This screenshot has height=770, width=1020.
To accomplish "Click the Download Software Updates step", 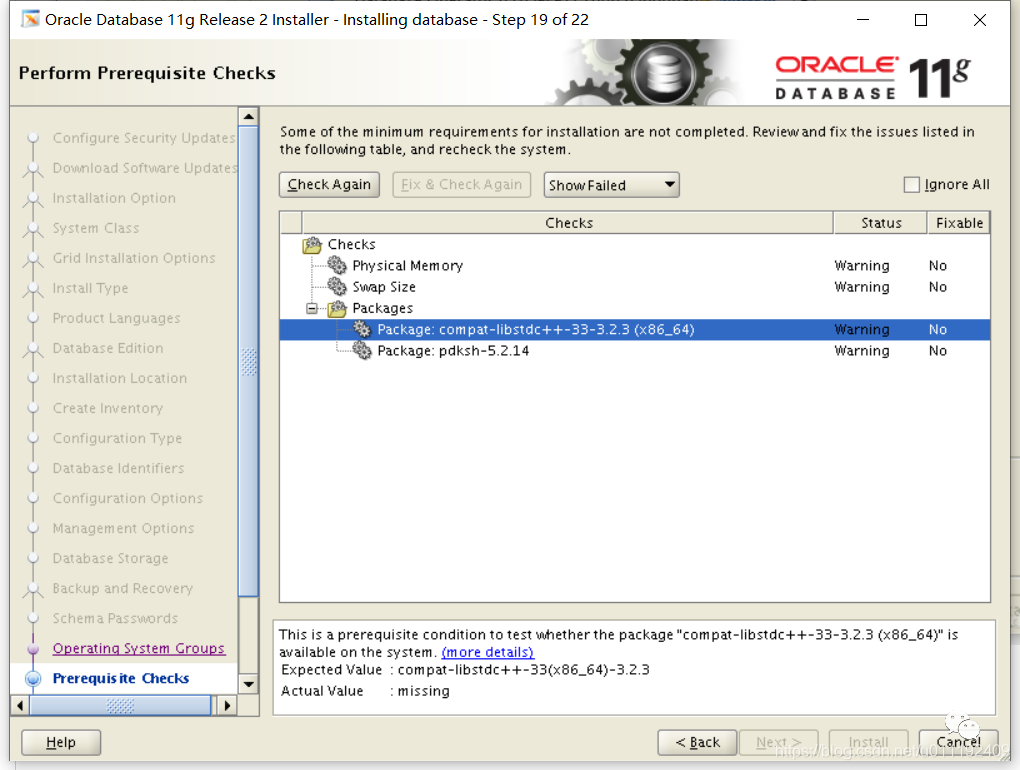I will tap(144, 168).
